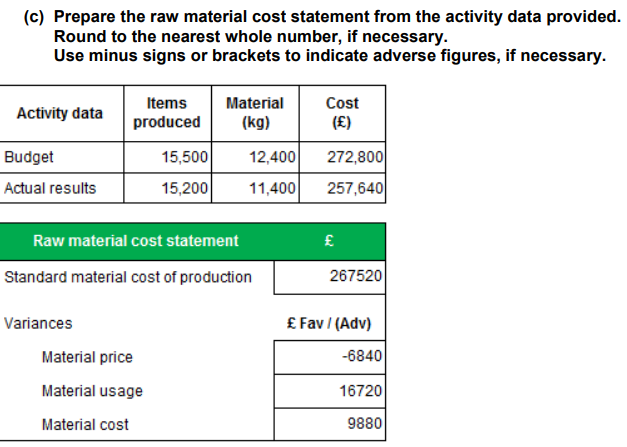This screenshot has height=447, width=627.
Task: Select the Cost (£) column header
Action: coord(342,113)
